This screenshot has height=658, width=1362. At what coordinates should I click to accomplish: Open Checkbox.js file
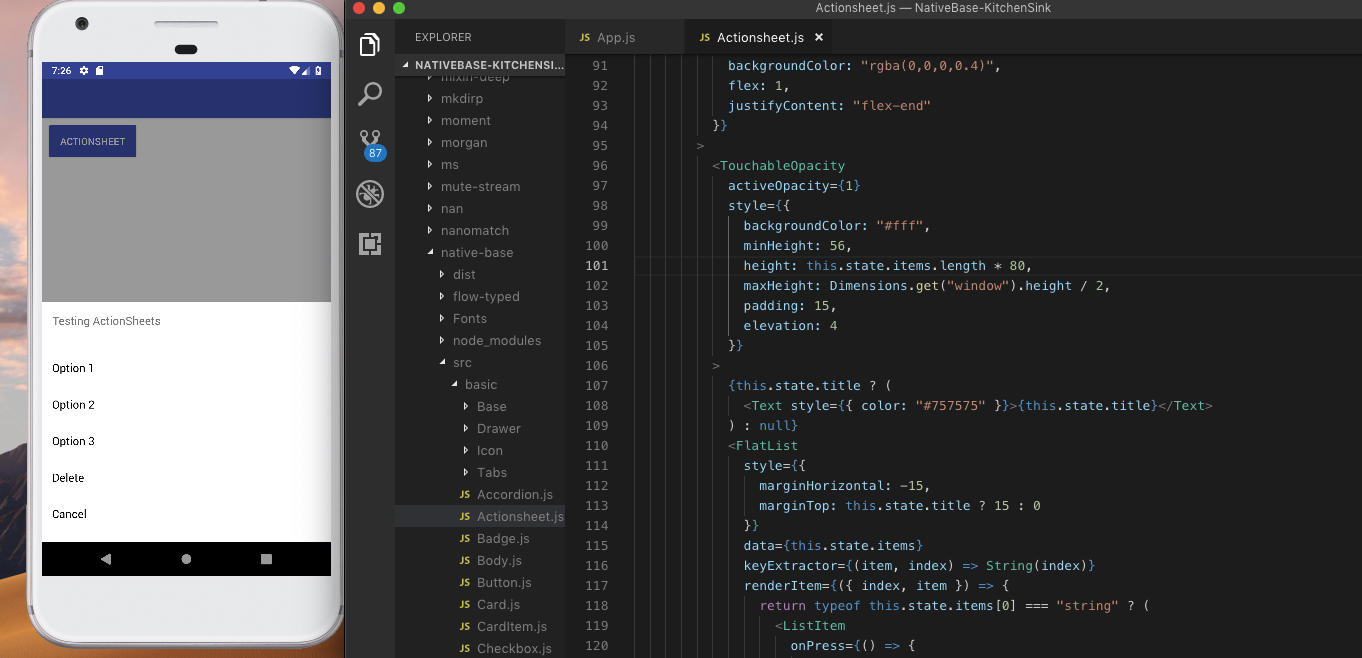tap(514, 648)
